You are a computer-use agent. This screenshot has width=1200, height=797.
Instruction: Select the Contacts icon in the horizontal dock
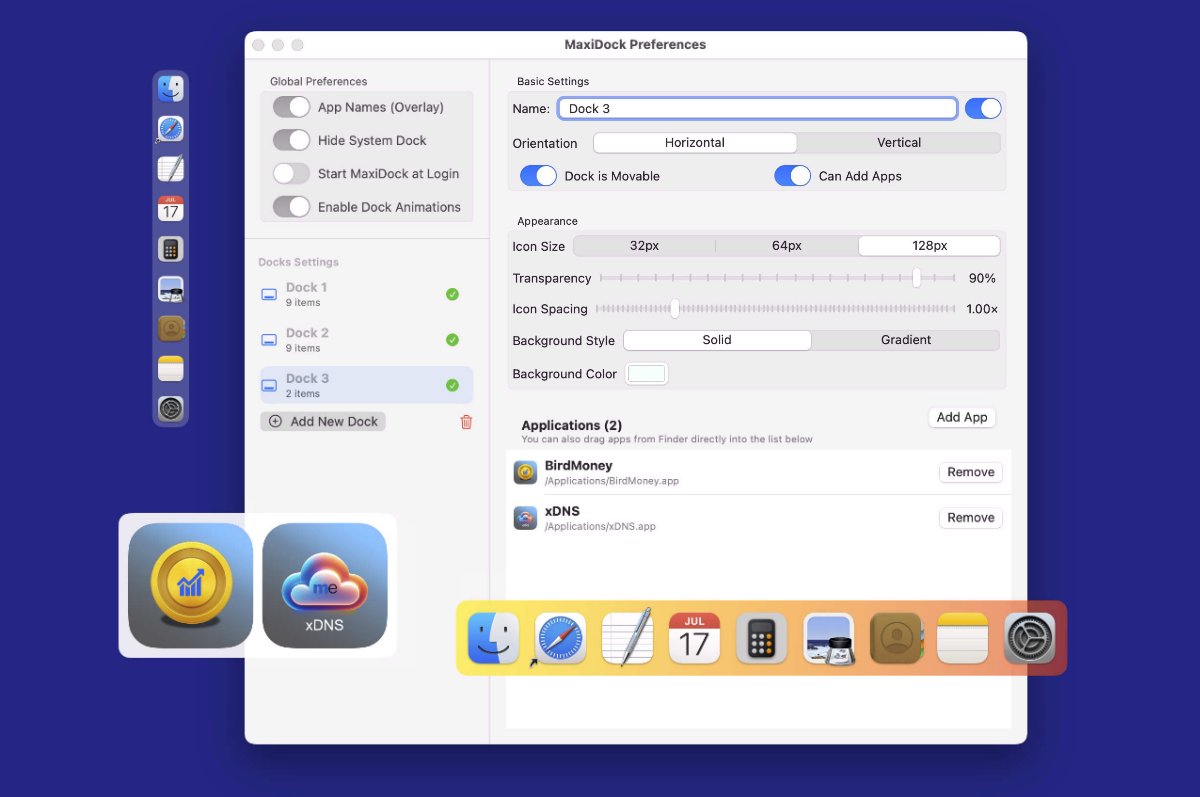tap(896, 637)
